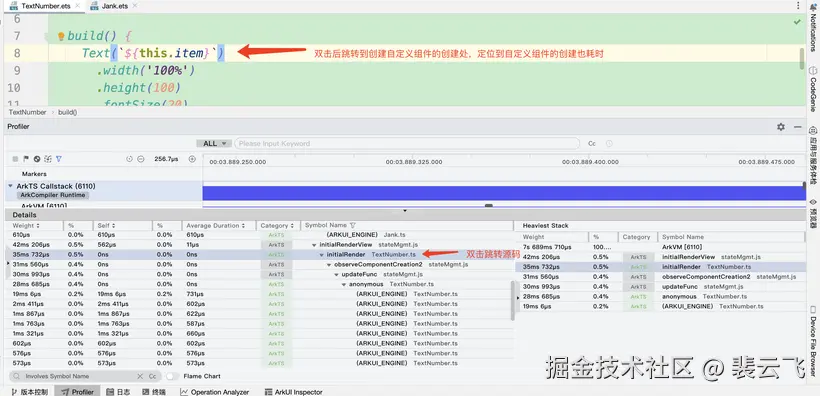Open the Operation Analyzer tab

pyautogui.click(x=214, y=392)
